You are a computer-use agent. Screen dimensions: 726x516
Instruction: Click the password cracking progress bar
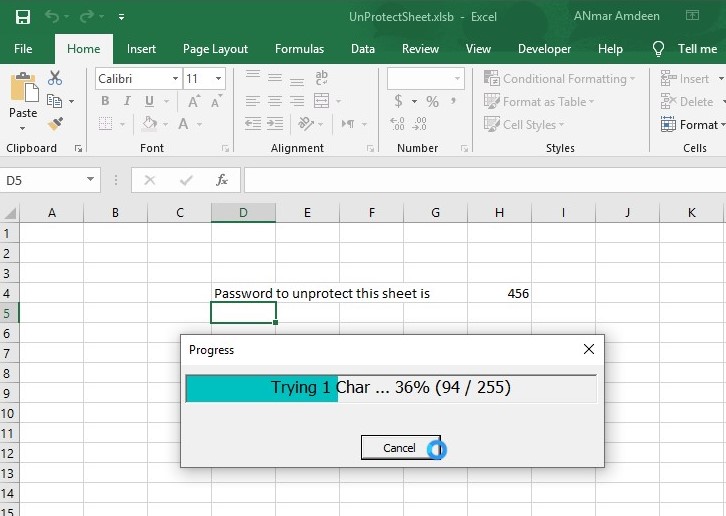391,388
